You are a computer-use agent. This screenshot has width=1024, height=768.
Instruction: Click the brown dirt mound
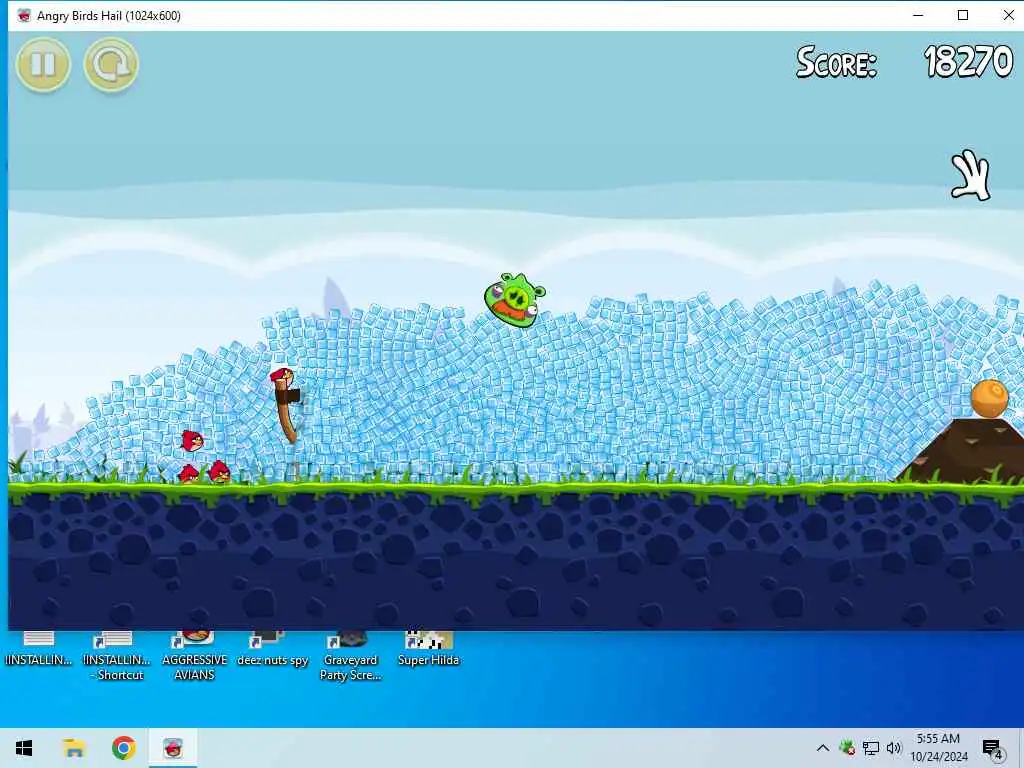960,452
